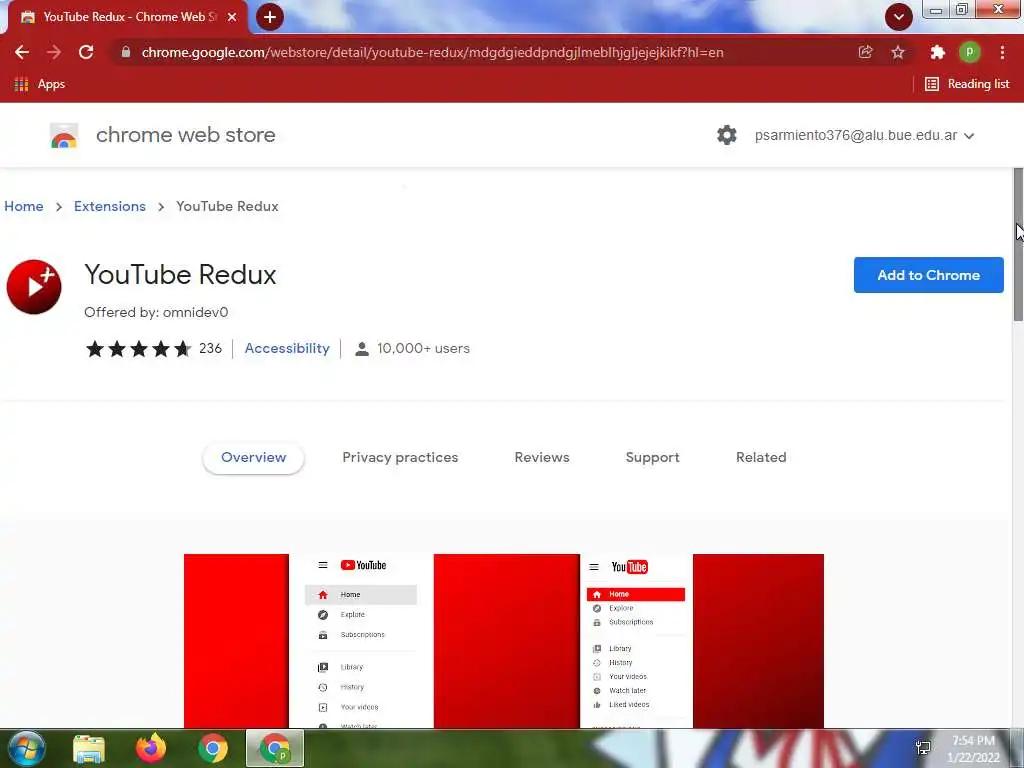This screenshot has width=1024, height=768.
Task: Open Chrome taskbar icon without profile badge
Action: tap(213, 748)
